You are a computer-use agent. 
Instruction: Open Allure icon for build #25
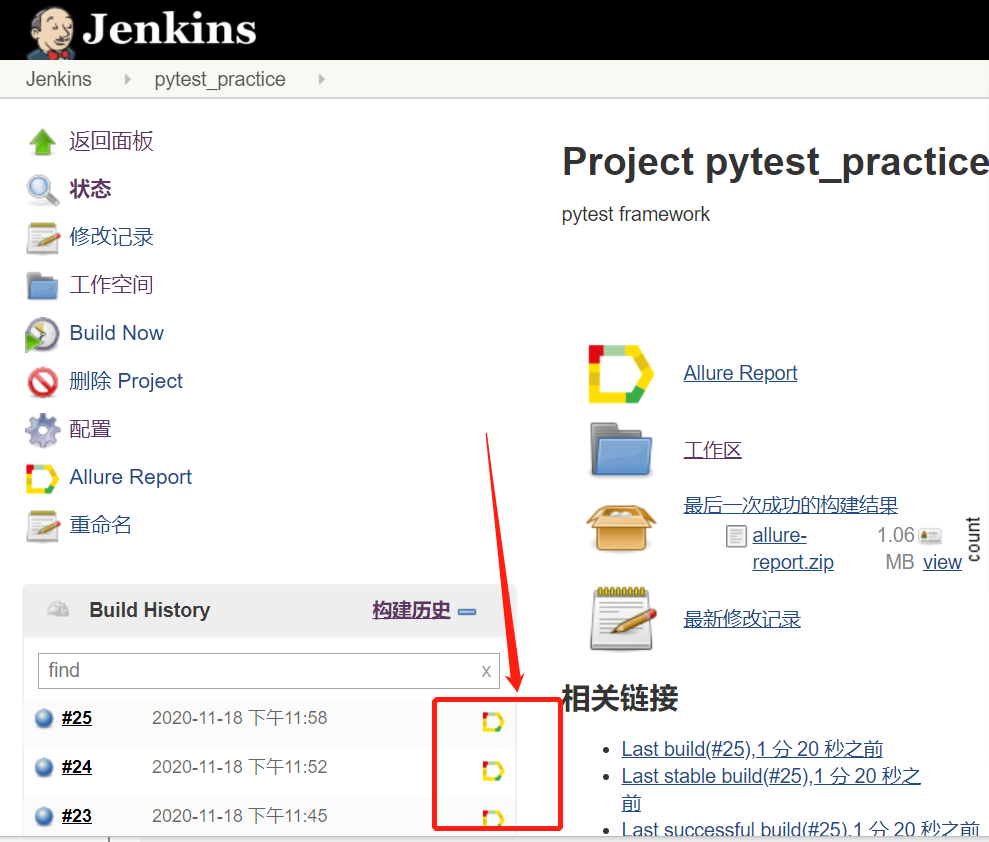(x=493, y=722)
